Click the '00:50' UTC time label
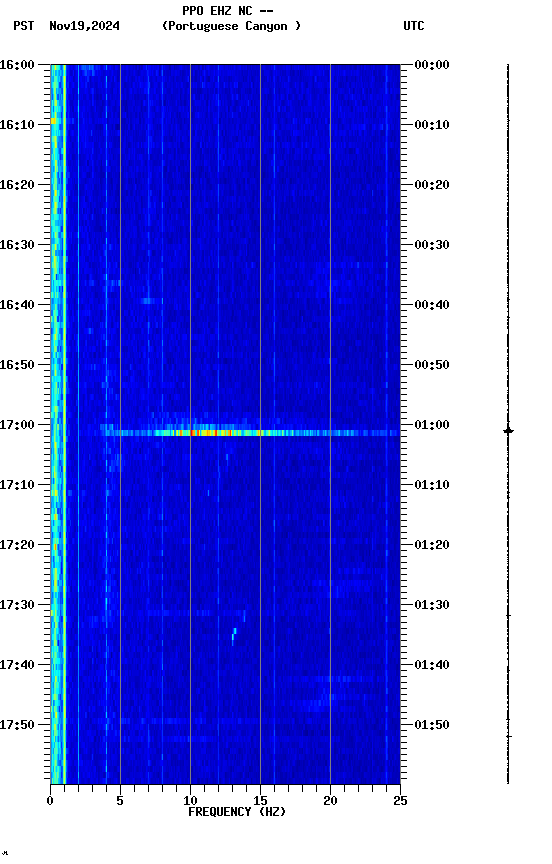The width and height of the screenshot is (552, 864). (432, 365)
